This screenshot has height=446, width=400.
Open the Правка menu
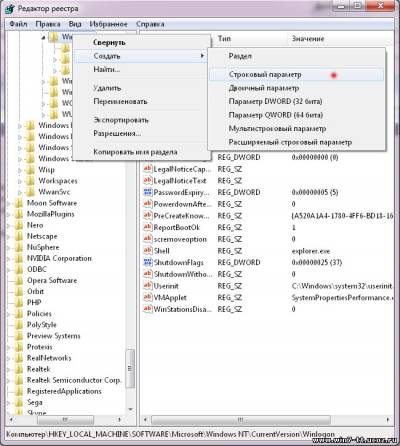click(48, 24)
